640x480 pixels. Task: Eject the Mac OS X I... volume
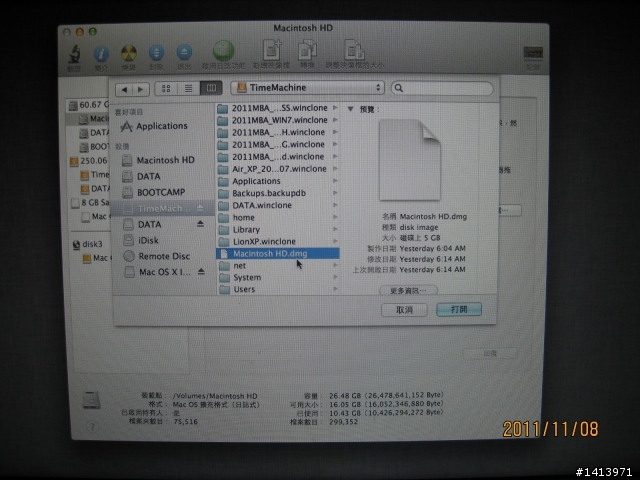pos(201,271)
